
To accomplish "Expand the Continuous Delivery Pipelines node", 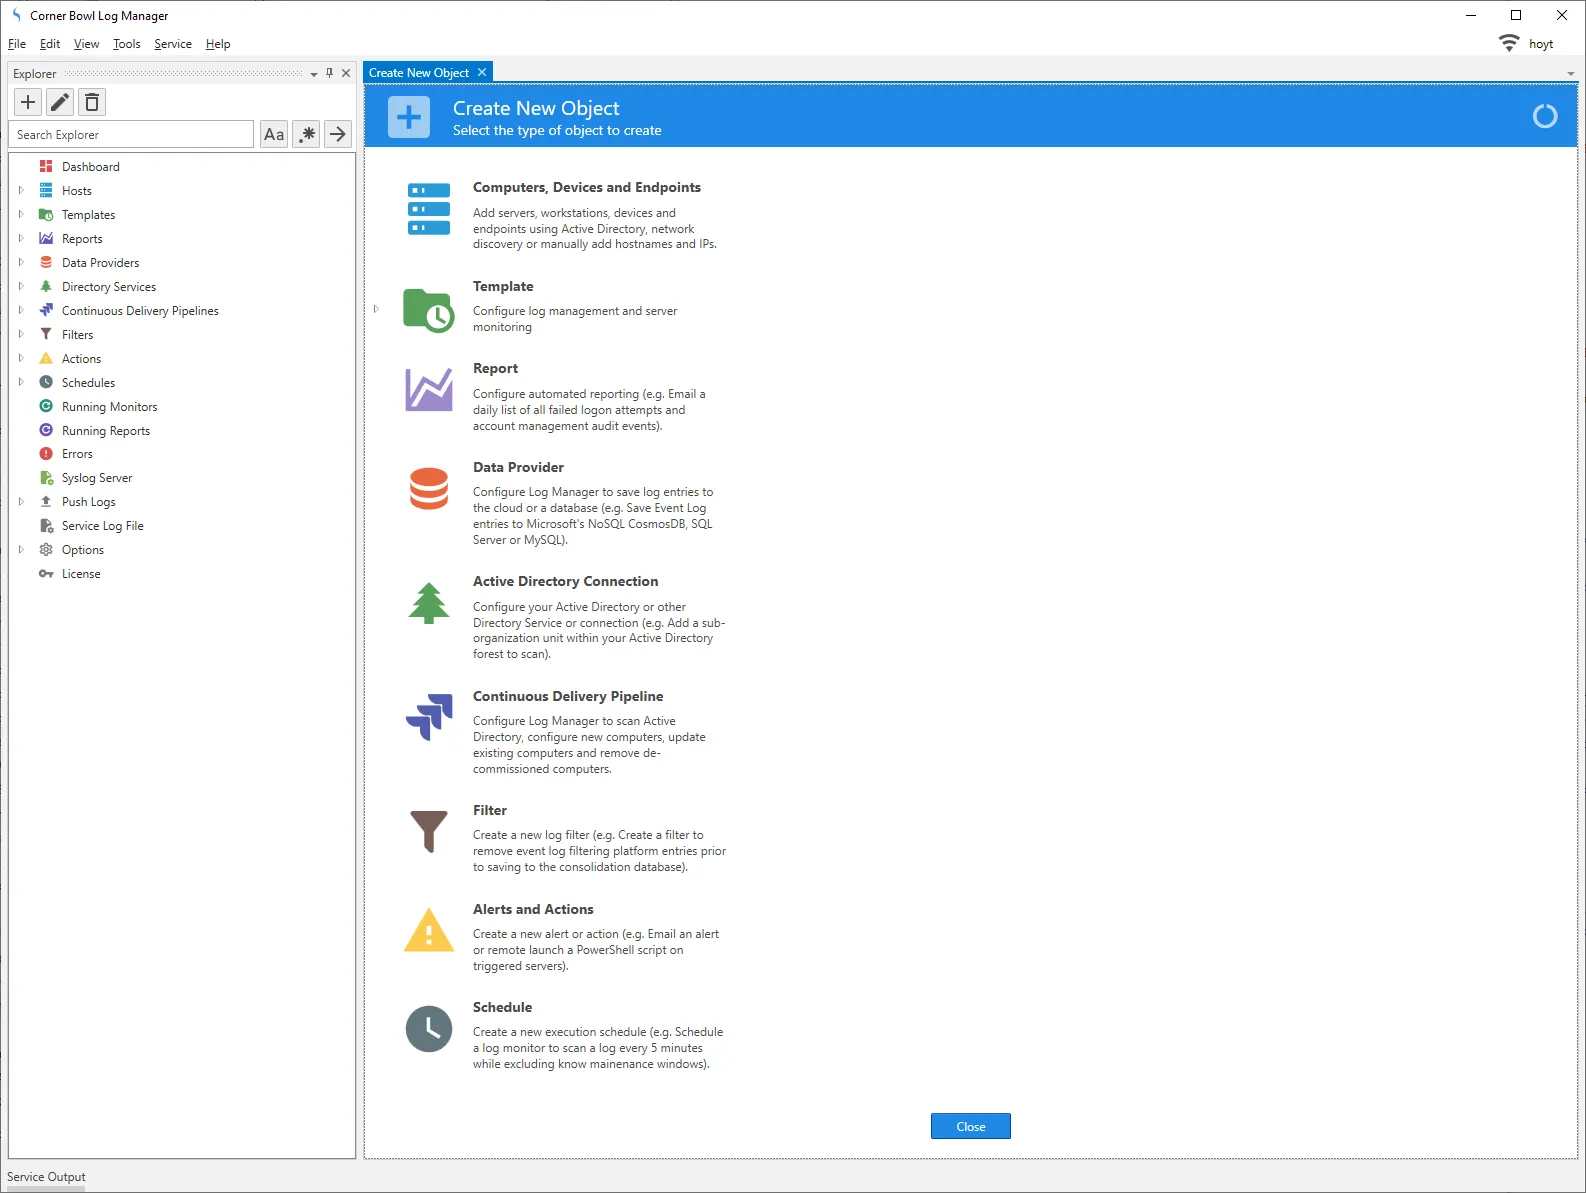I will click(21, 310).
